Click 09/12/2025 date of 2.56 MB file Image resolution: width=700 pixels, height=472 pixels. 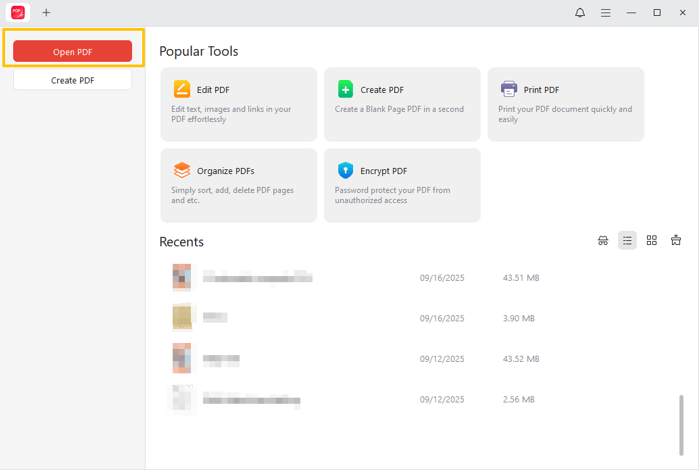coord(442,399)
